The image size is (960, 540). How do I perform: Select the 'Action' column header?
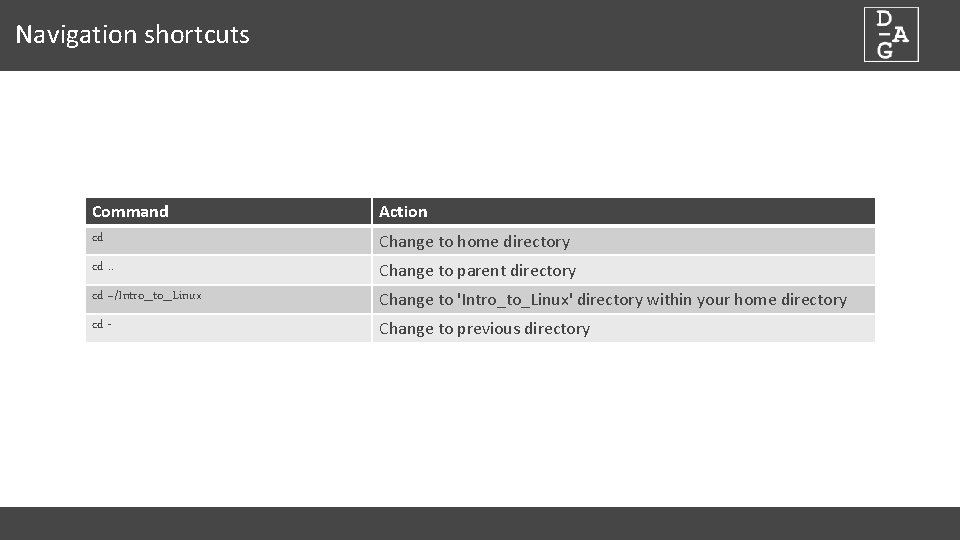[403, 212]
